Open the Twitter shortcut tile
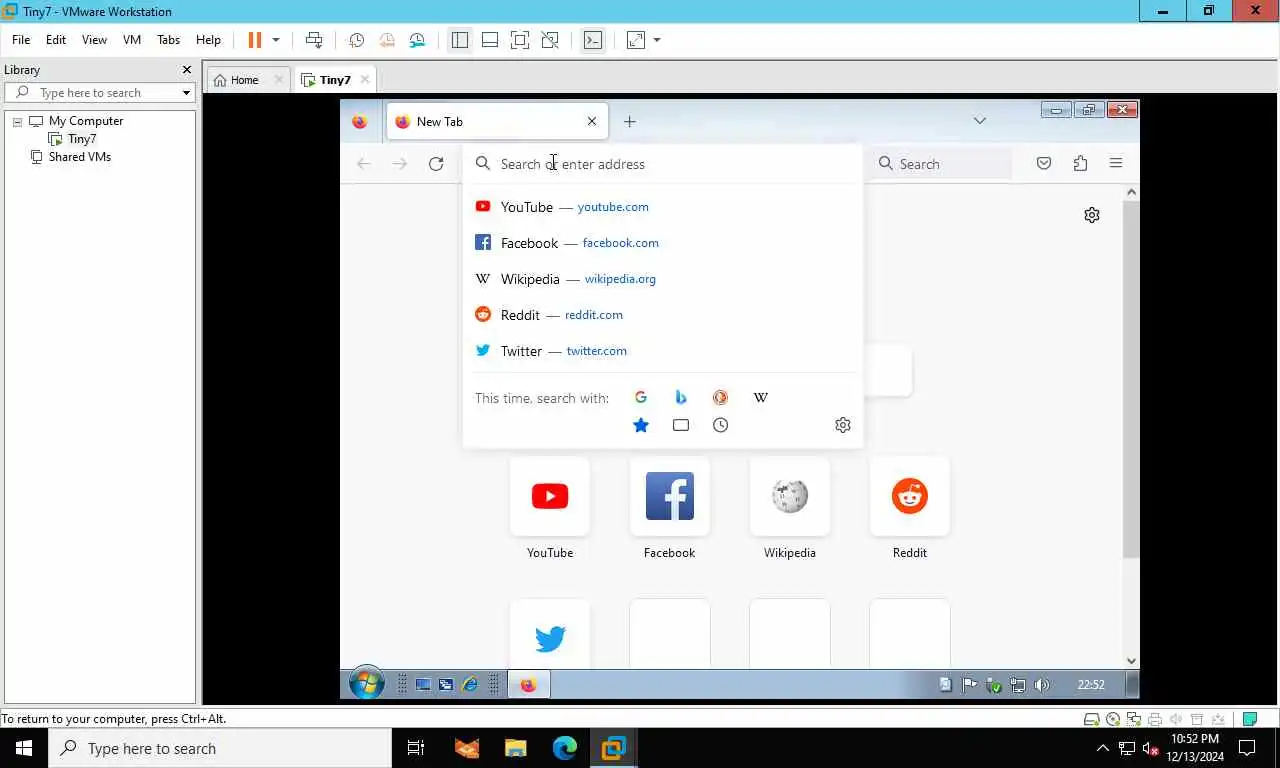Image resolution: width=1280 pixels, height=768 pixels. click(550, 634)
